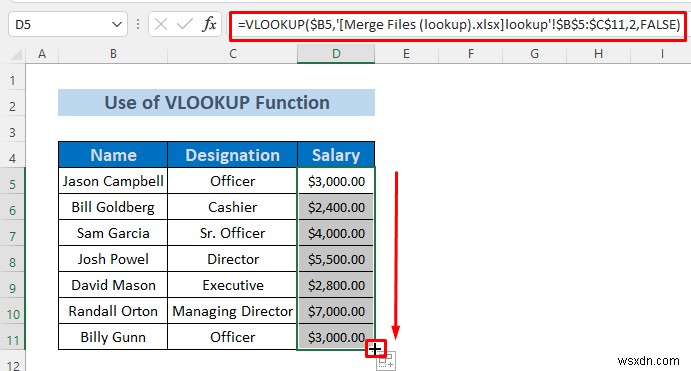
Task: Select the Managing Director cell
Action: 233,311
